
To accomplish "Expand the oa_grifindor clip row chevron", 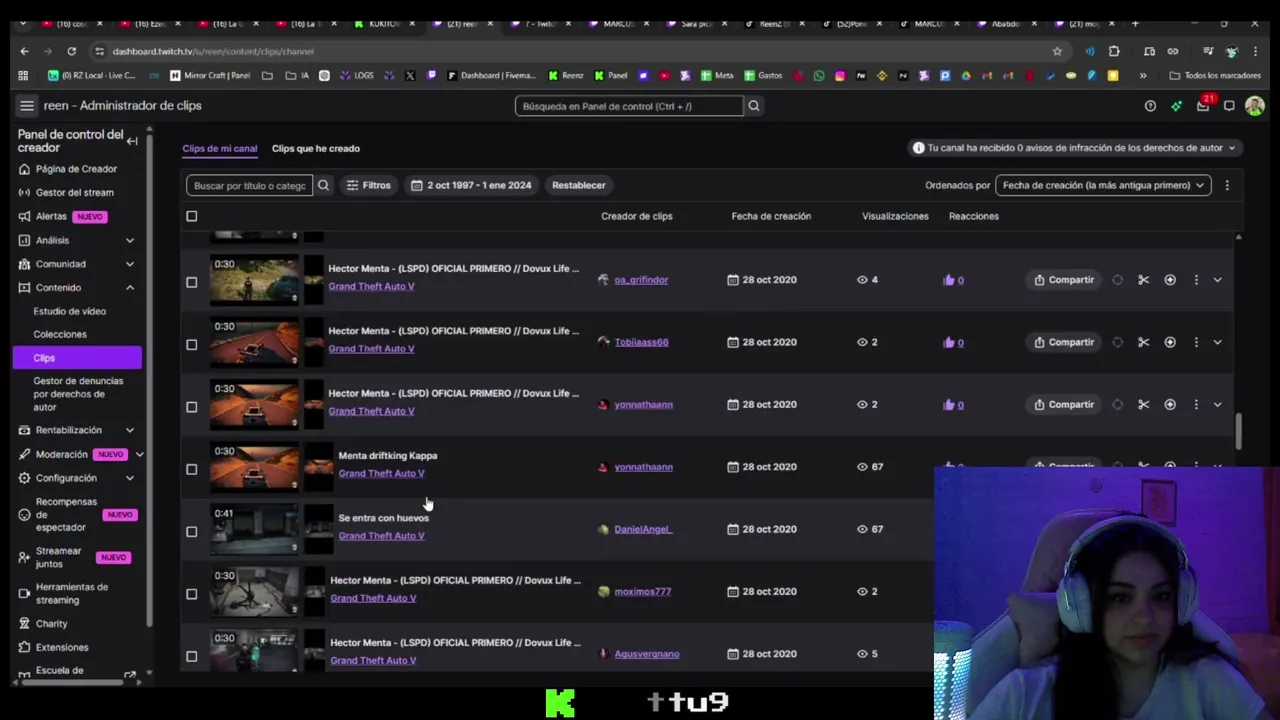I will tap(1217, 280).
